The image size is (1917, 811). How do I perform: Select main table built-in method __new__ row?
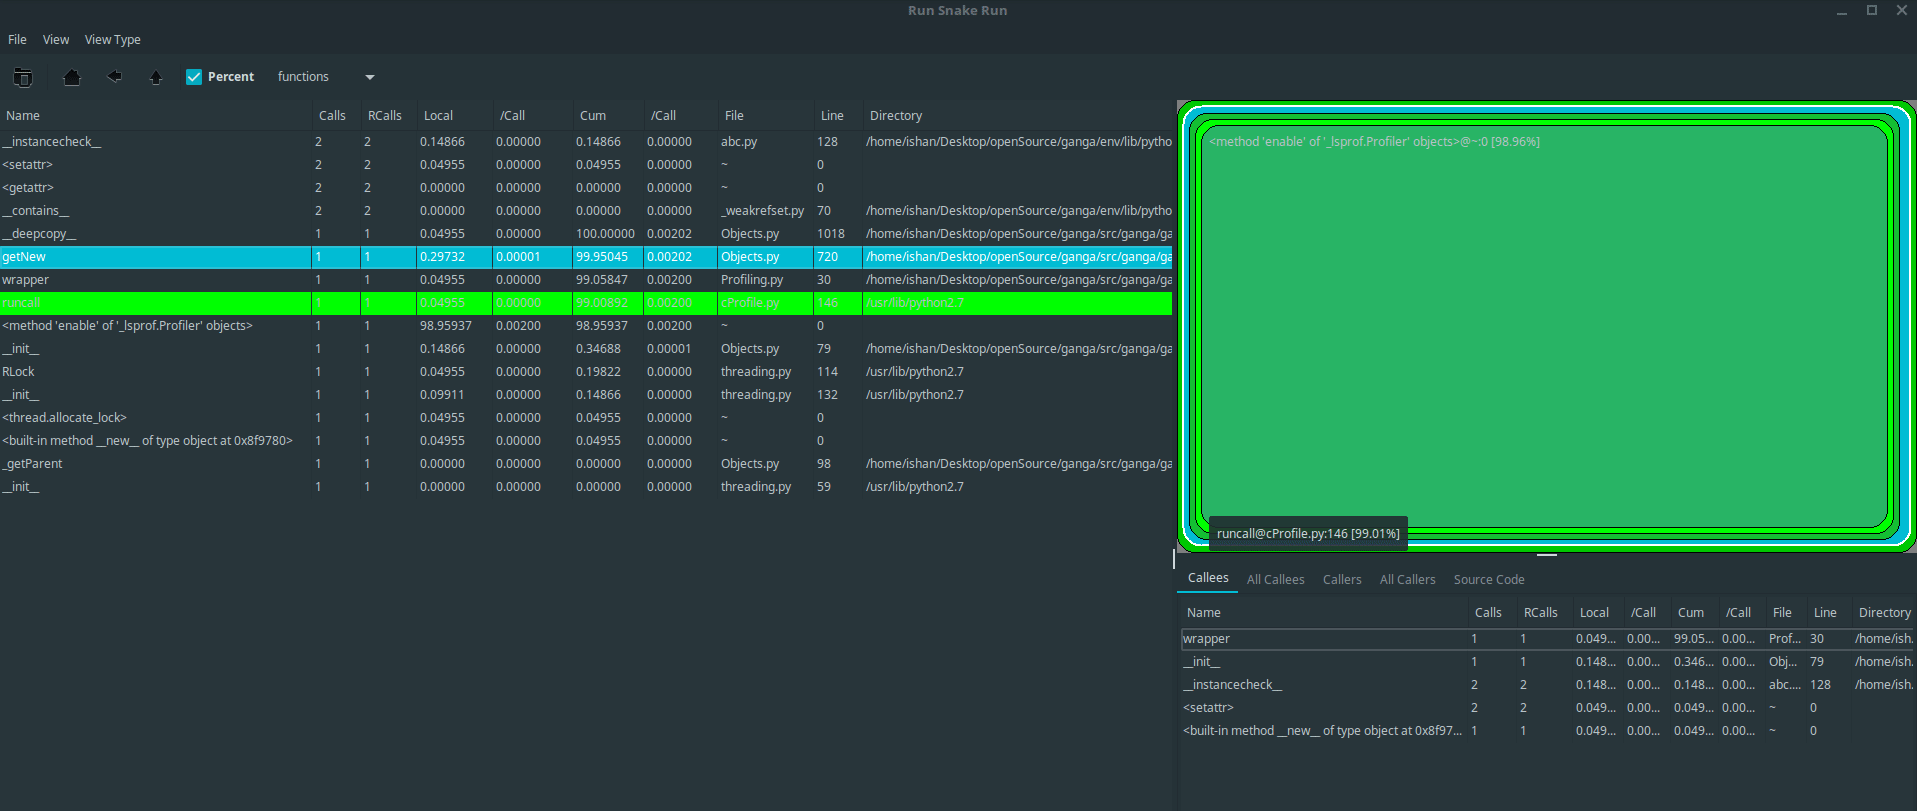[586, 441]
